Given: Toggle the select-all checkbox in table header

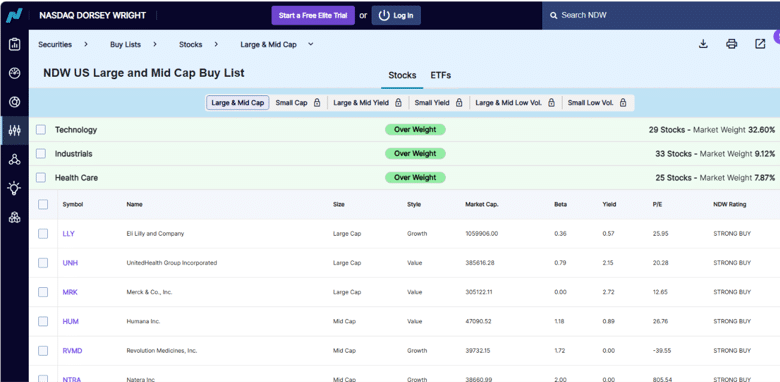Looking at the screenshot, I should 43,204.
